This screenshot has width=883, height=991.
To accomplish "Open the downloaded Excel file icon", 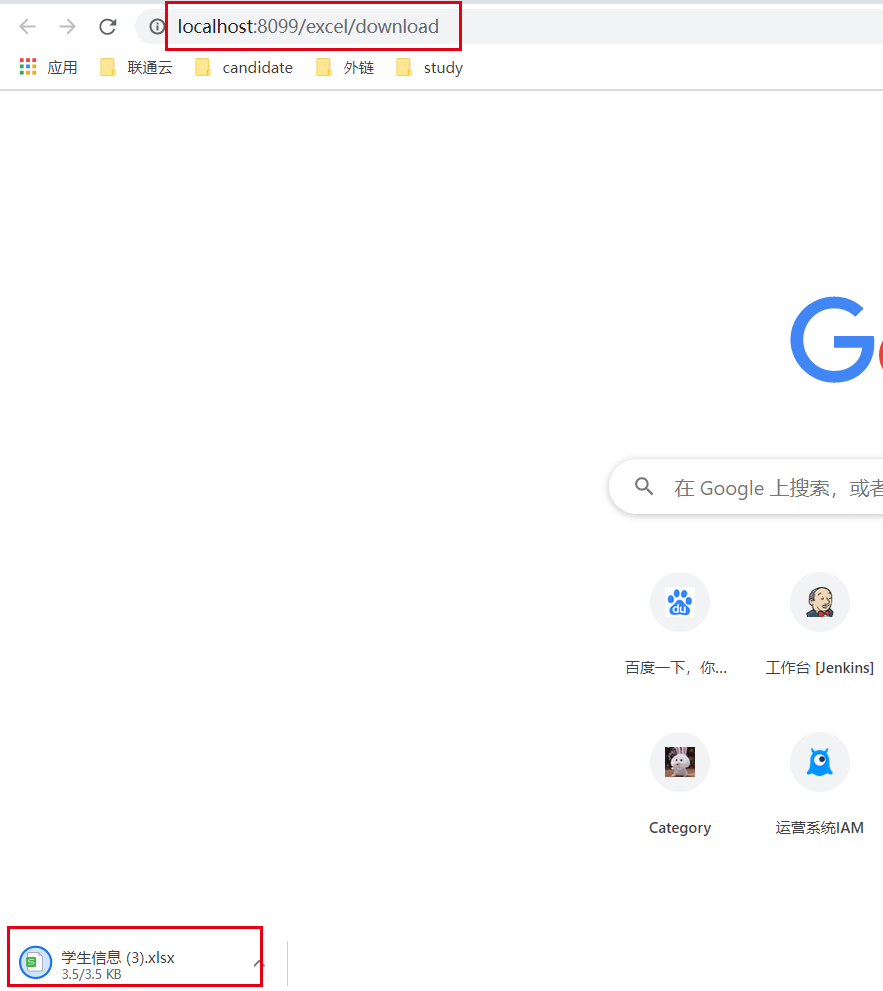I will pos(35,962).
